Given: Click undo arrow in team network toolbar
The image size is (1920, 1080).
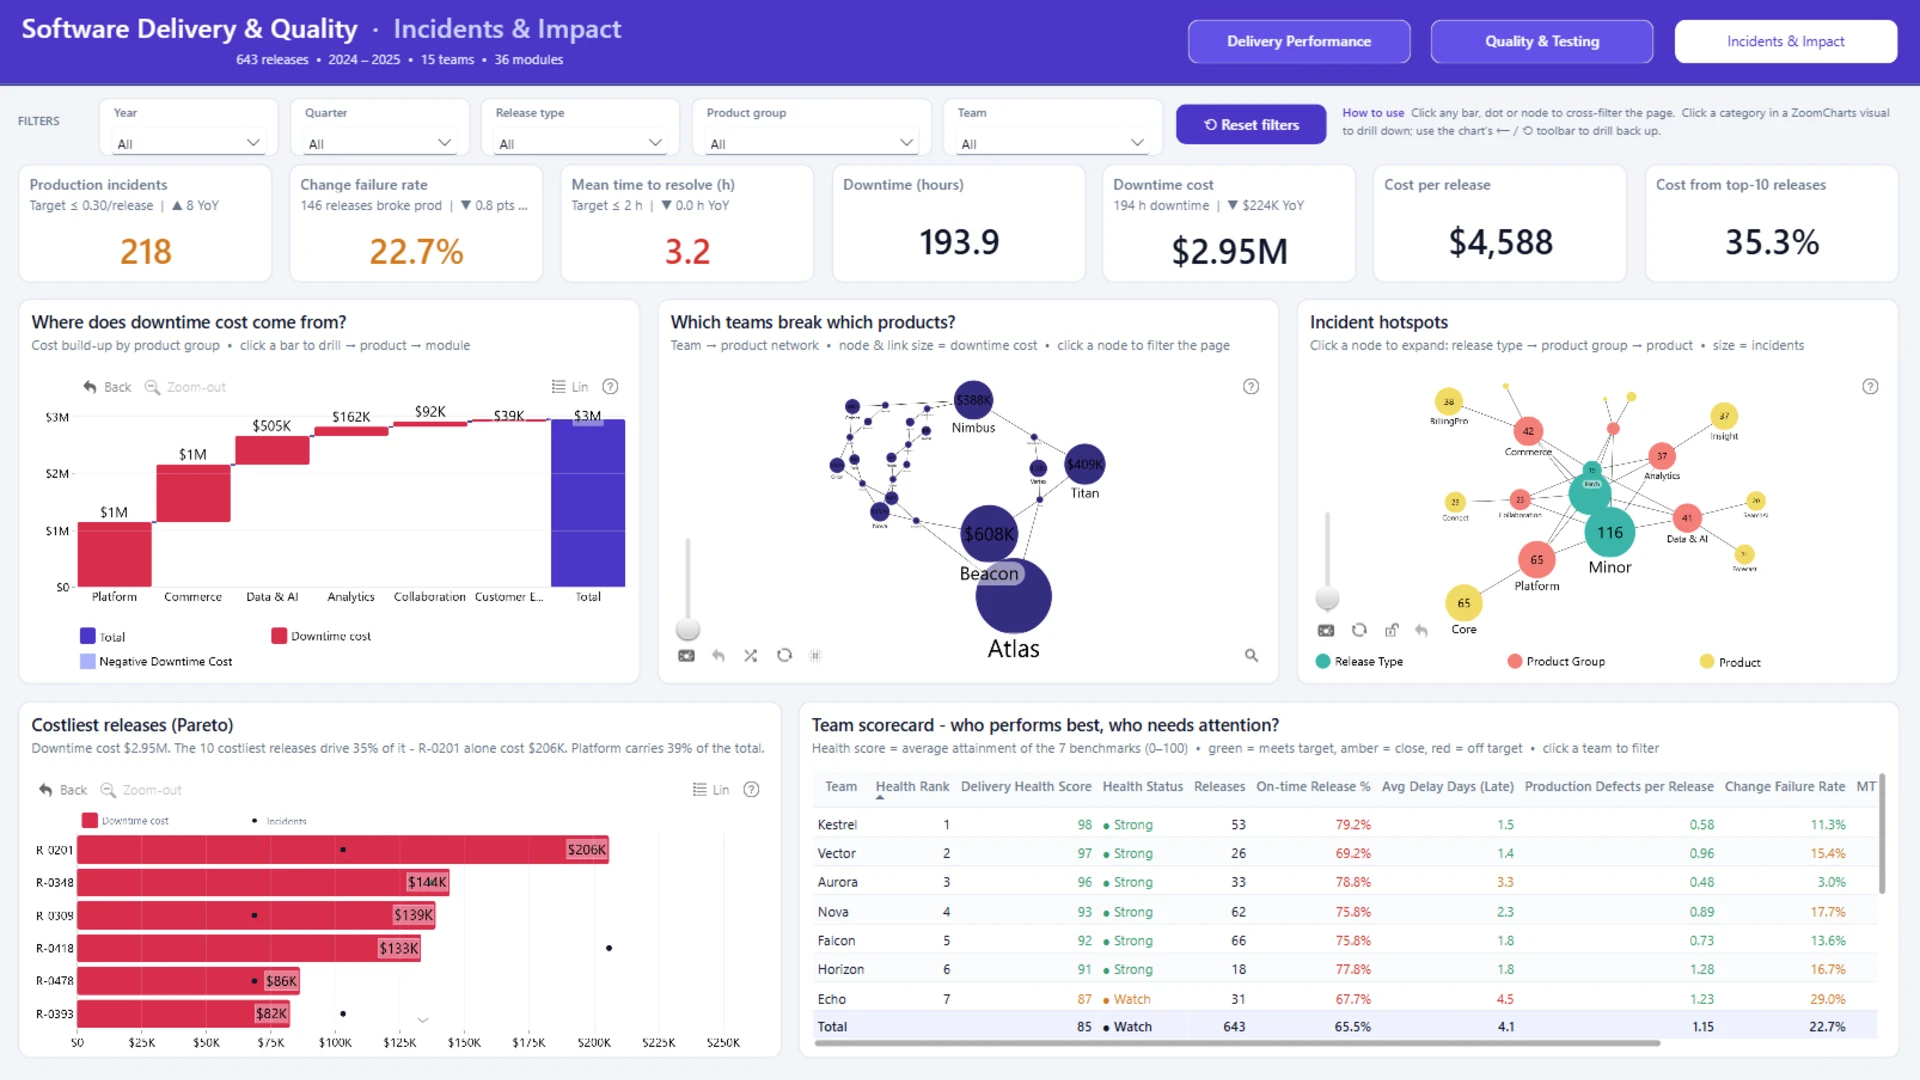Looking at the screenshot, I should coord(718,656).
